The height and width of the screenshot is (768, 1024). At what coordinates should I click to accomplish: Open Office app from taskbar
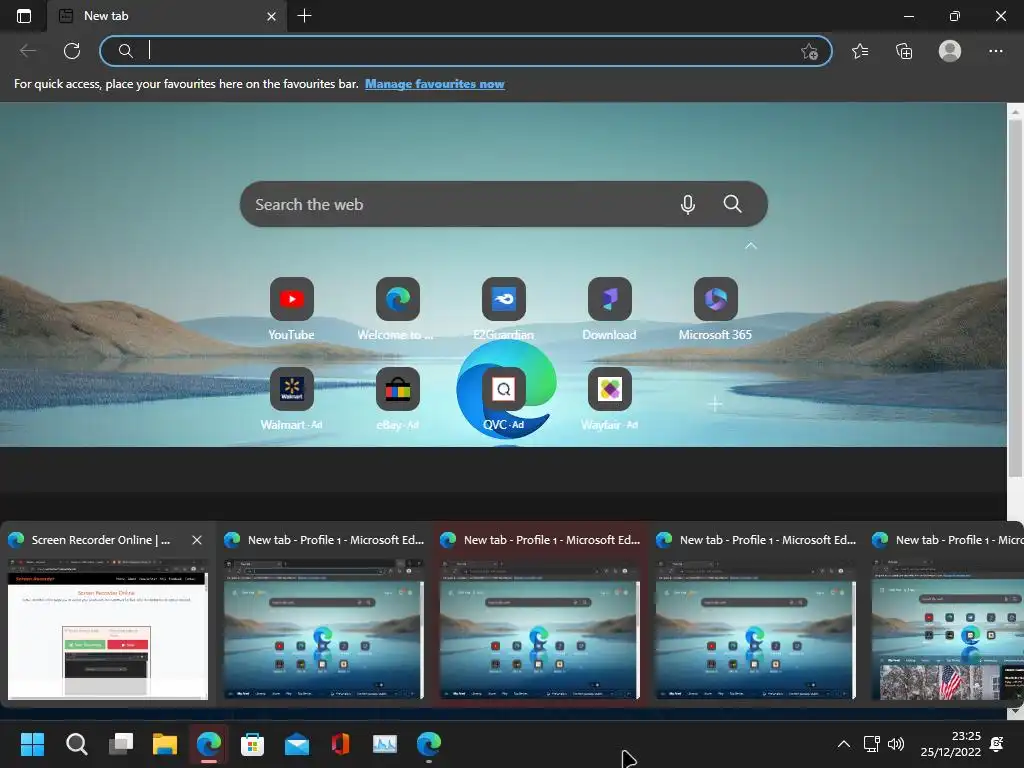pos(340,744)
